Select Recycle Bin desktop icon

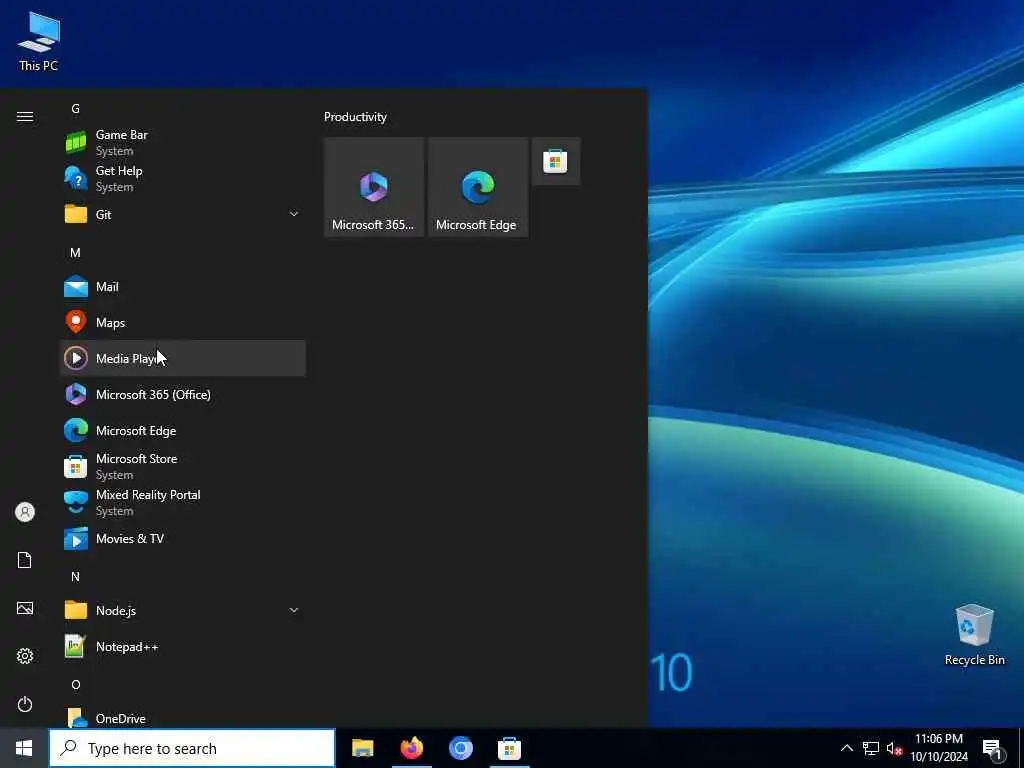[974, 634]
